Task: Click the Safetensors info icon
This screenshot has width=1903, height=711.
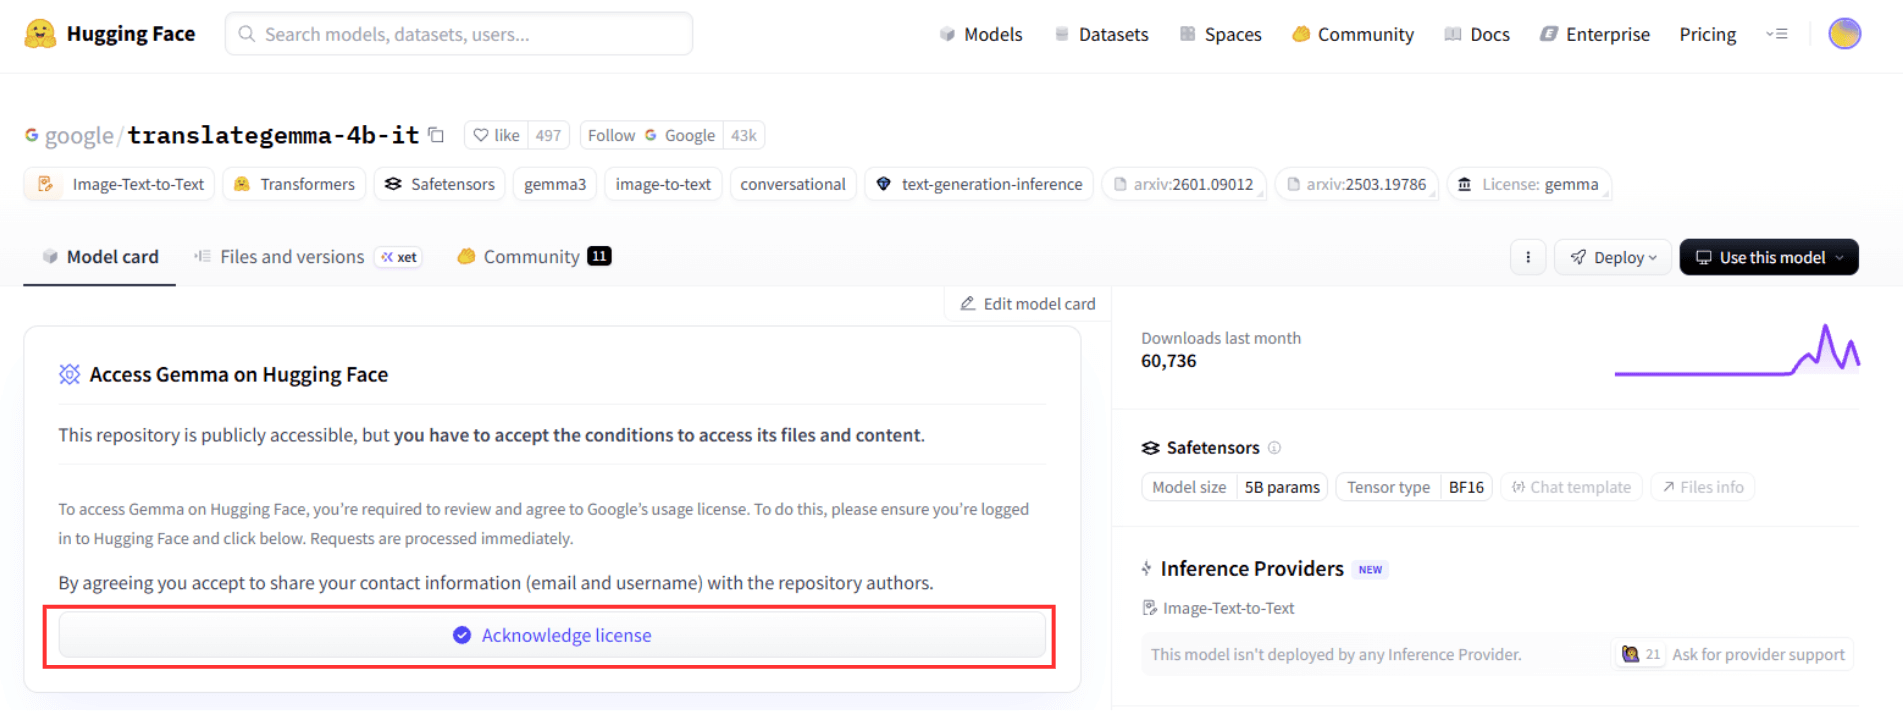Action: (x=1274, y=448)
